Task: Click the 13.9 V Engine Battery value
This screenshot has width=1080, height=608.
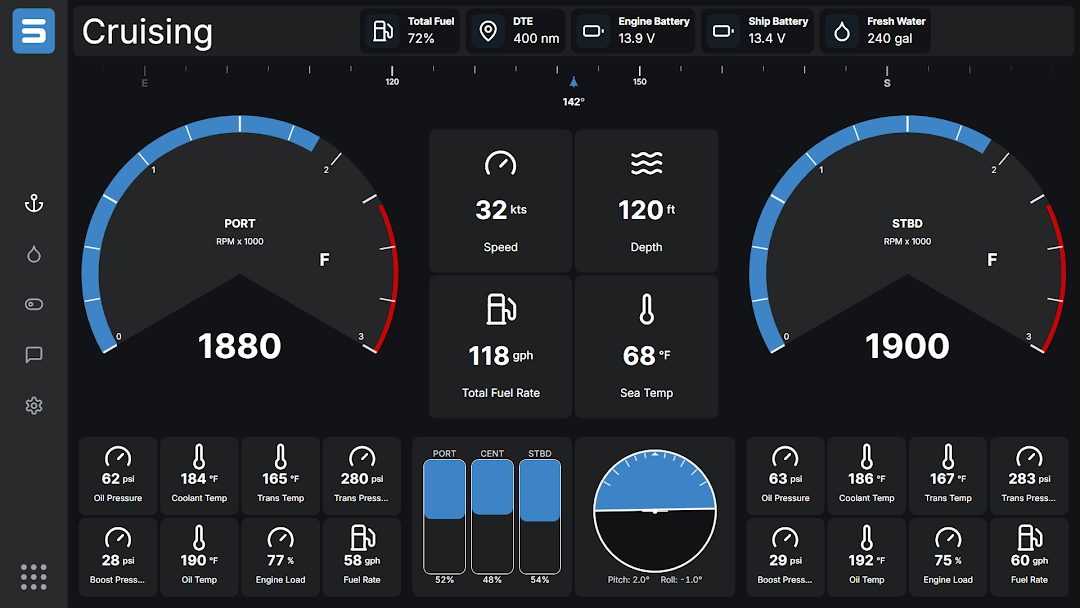Action: point(636,39)
